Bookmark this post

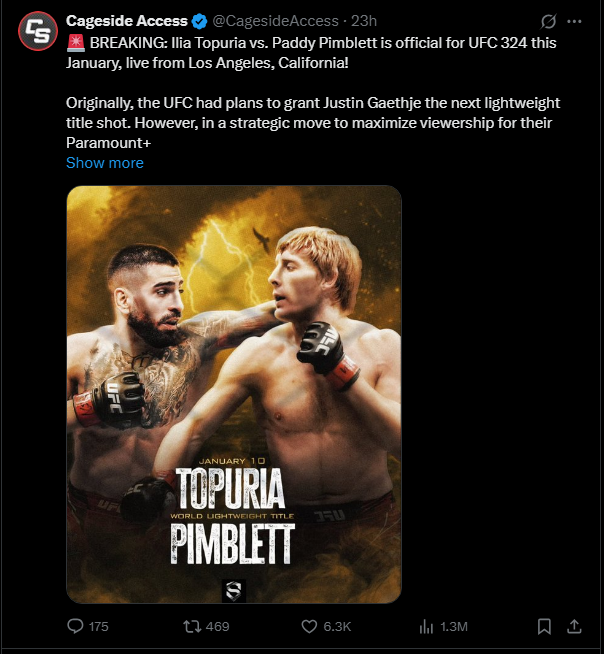pos(544,626)
